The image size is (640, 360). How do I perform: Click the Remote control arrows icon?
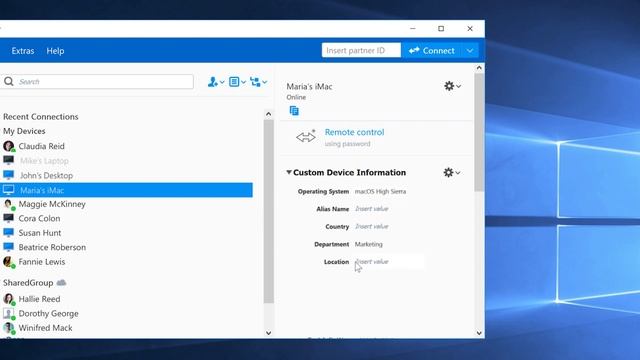(x=306, y=137)
